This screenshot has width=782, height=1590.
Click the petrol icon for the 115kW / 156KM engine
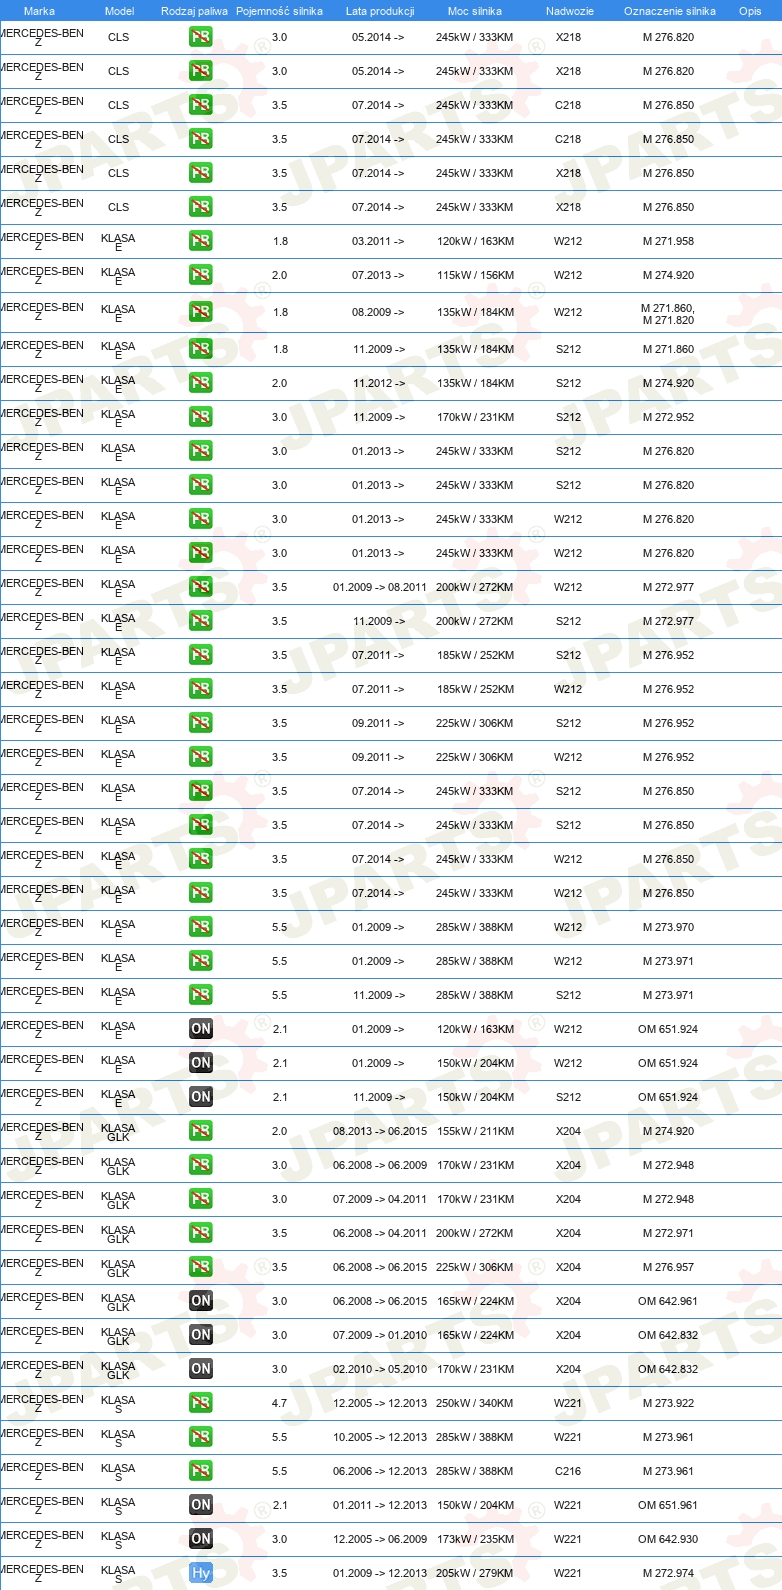[x=201, y=275]
